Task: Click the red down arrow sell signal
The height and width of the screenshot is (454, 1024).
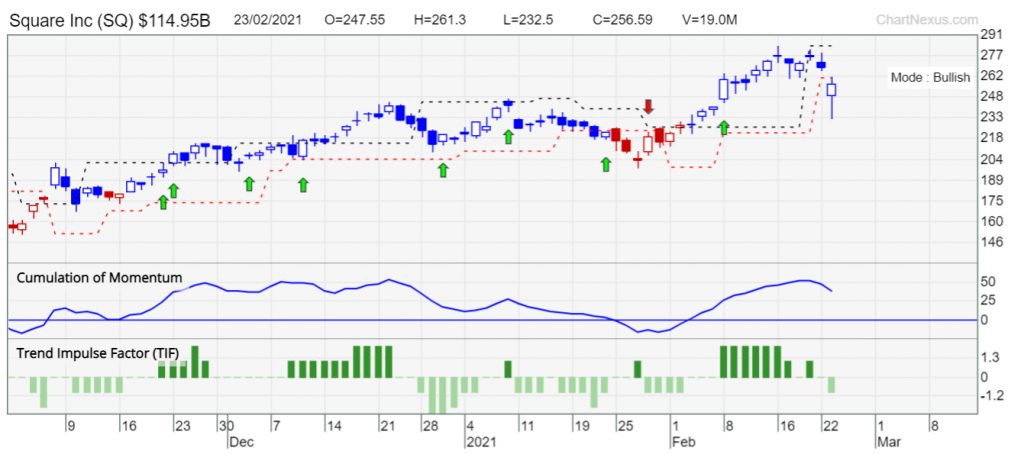Action: [x=648, y=107]
